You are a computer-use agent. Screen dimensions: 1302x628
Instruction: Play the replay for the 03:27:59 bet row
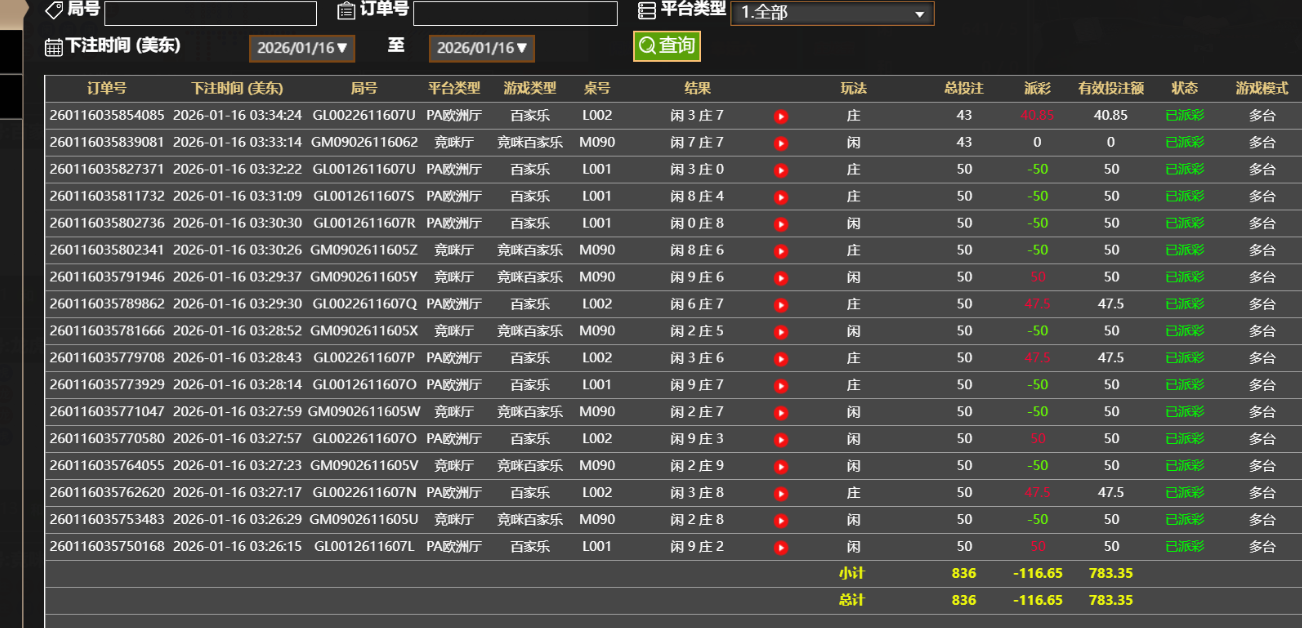779,411
